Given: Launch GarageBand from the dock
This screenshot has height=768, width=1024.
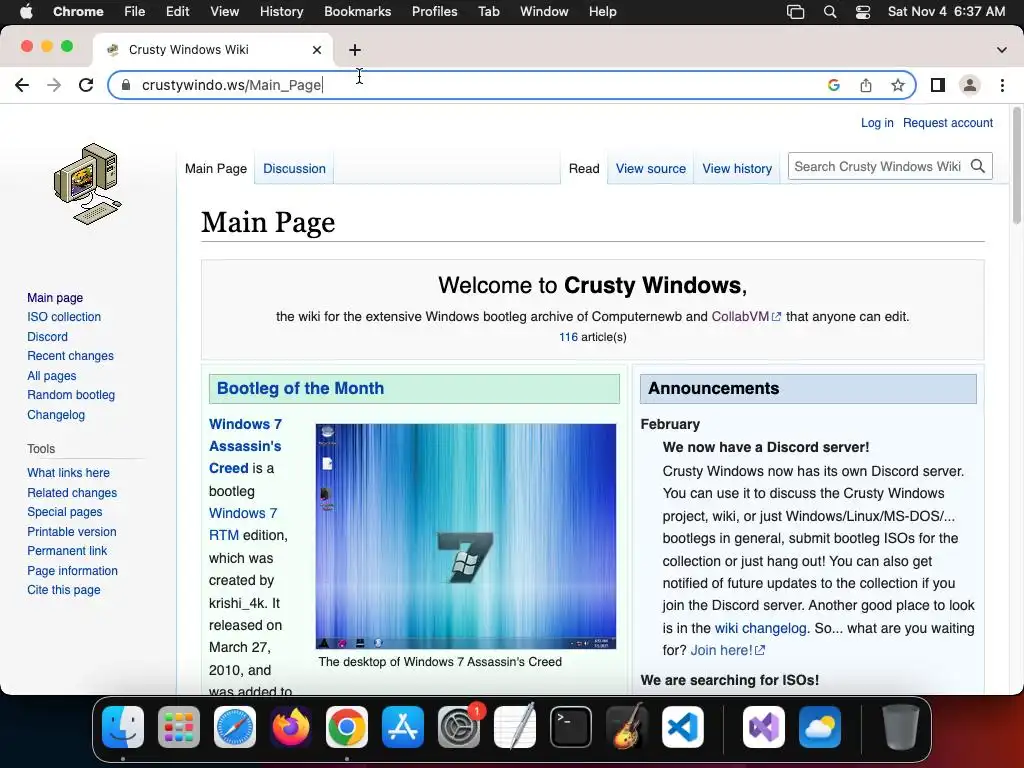Looking at the screenshot, I should pos(627,727).
